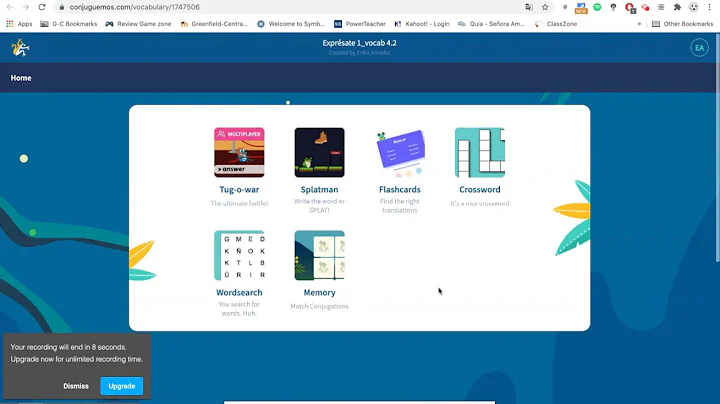Click the Crossword title text

click(x=480, y=190)
